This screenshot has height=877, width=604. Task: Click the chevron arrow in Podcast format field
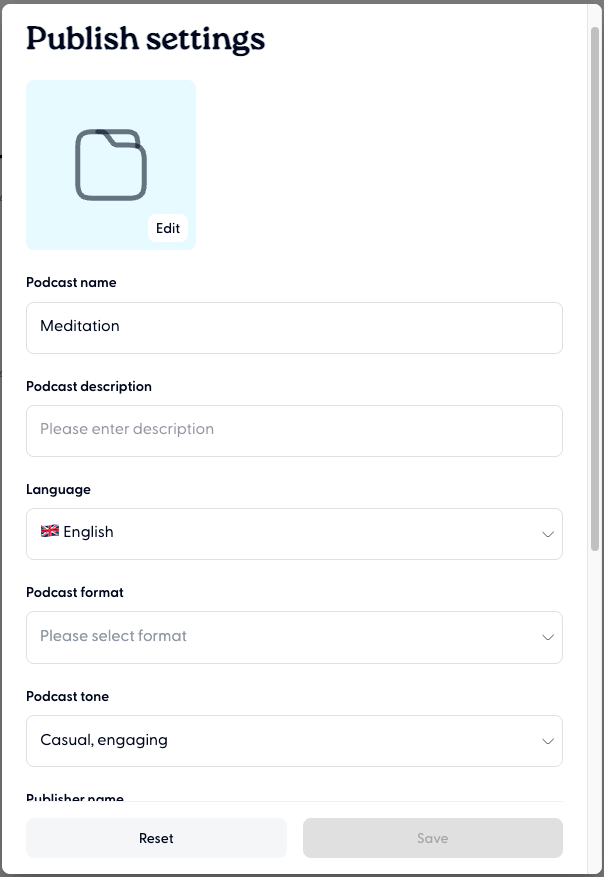547,637
